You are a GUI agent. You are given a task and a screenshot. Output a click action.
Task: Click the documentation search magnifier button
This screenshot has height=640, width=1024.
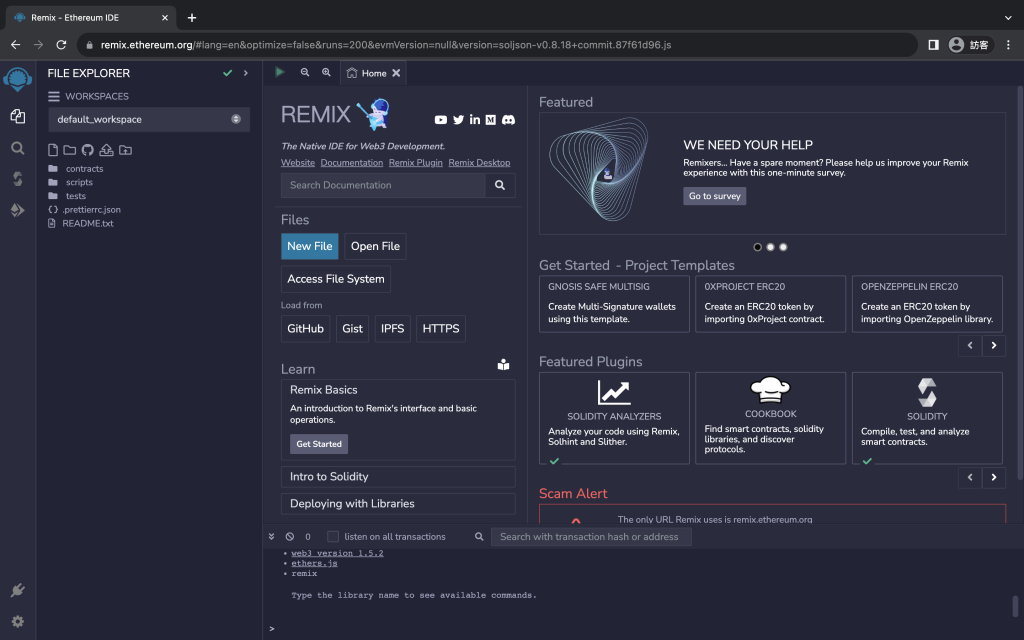(x=500, y=185)
